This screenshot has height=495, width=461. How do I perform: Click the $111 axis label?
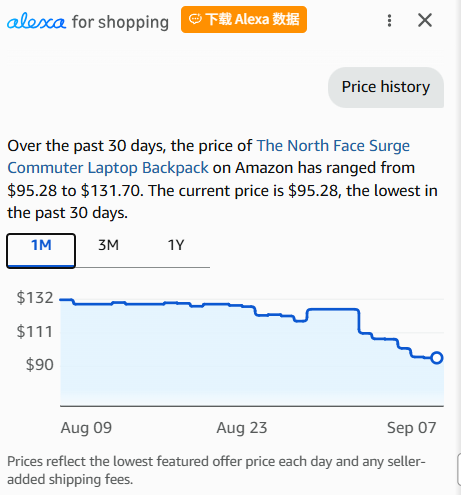[x=35, y=332]
